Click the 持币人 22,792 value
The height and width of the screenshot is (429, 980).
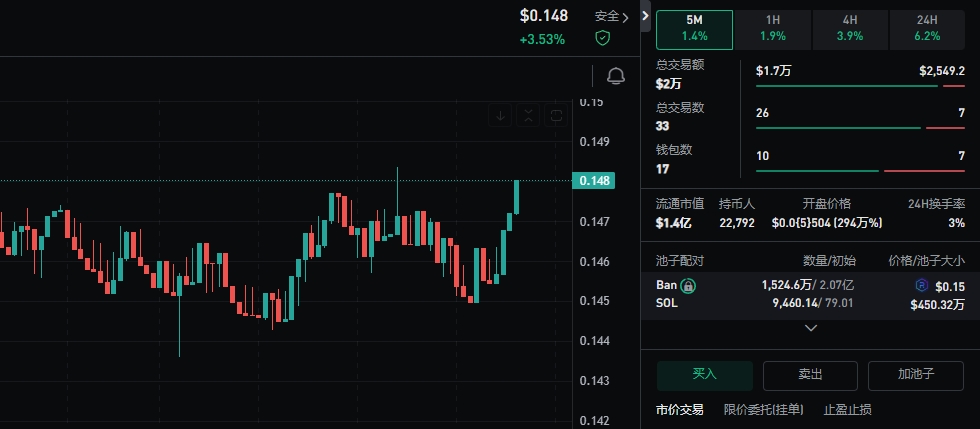click(737, 223)
